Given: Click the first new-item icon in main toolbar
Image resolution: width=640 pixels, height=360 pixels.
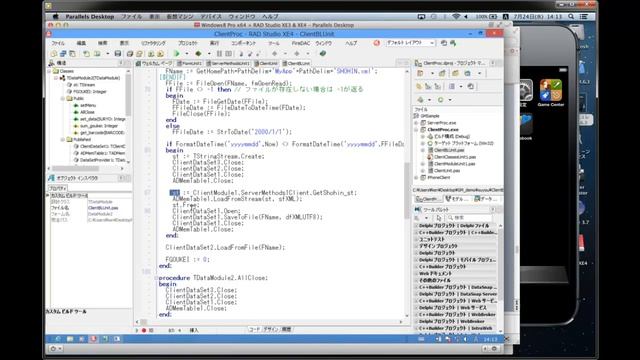Looking at the screenshot, I should pyautogui.click(x=53, y=53).
